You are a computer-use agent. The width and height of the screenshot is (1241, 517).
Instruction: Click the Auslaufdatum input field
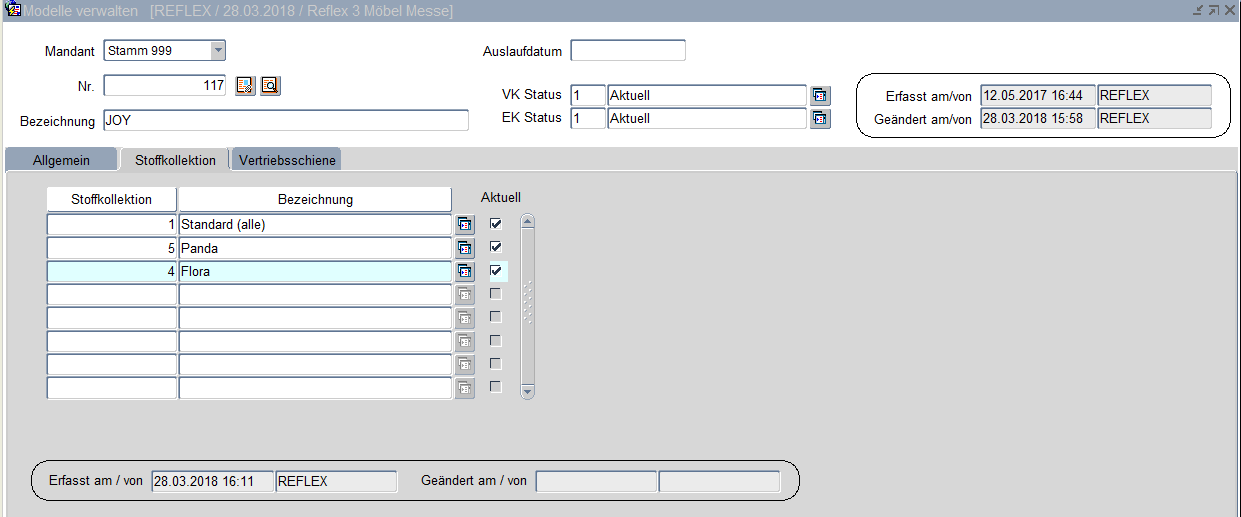point(627,51)
